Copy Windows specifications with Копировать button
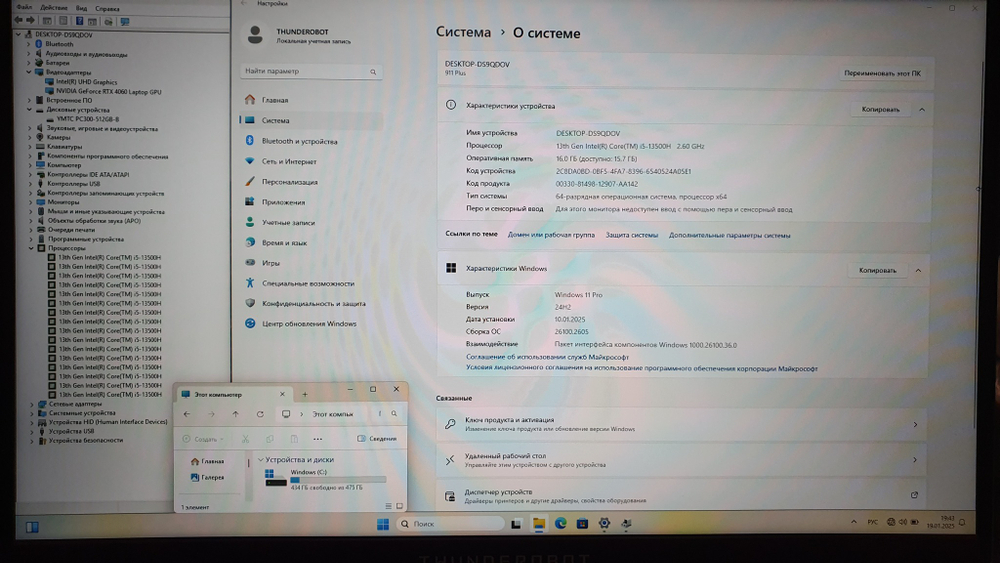This screenshot has height=563, width=1000. point(877,270)
